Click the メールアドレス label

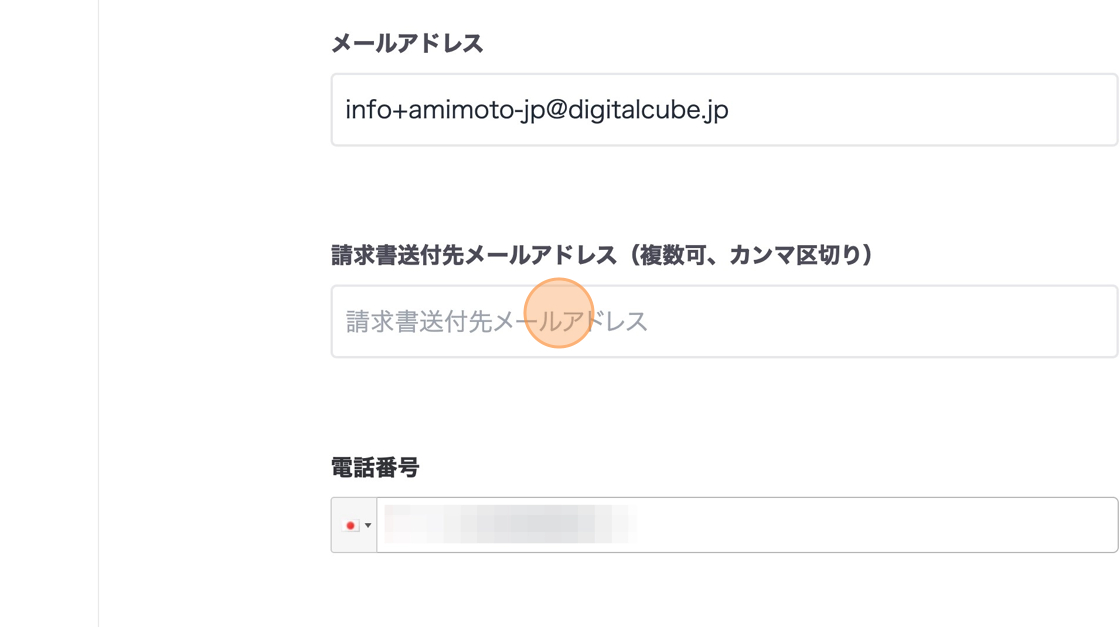point(407,44)
